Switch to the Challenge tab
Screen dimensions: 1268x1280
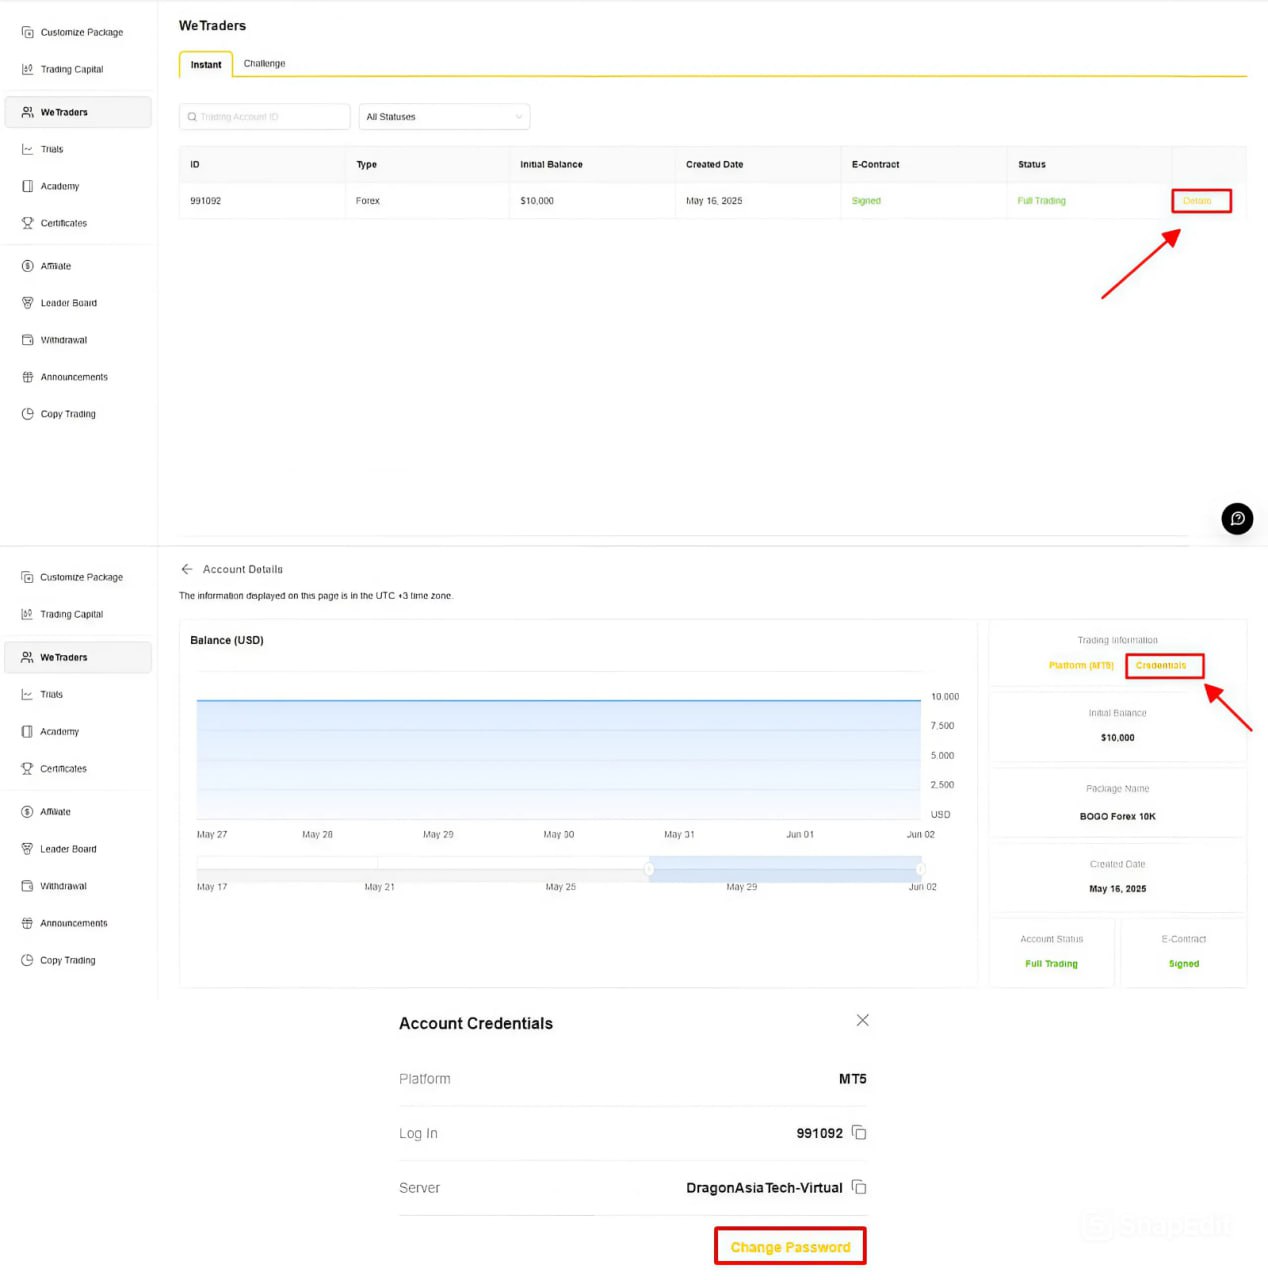tap(264, 64)
